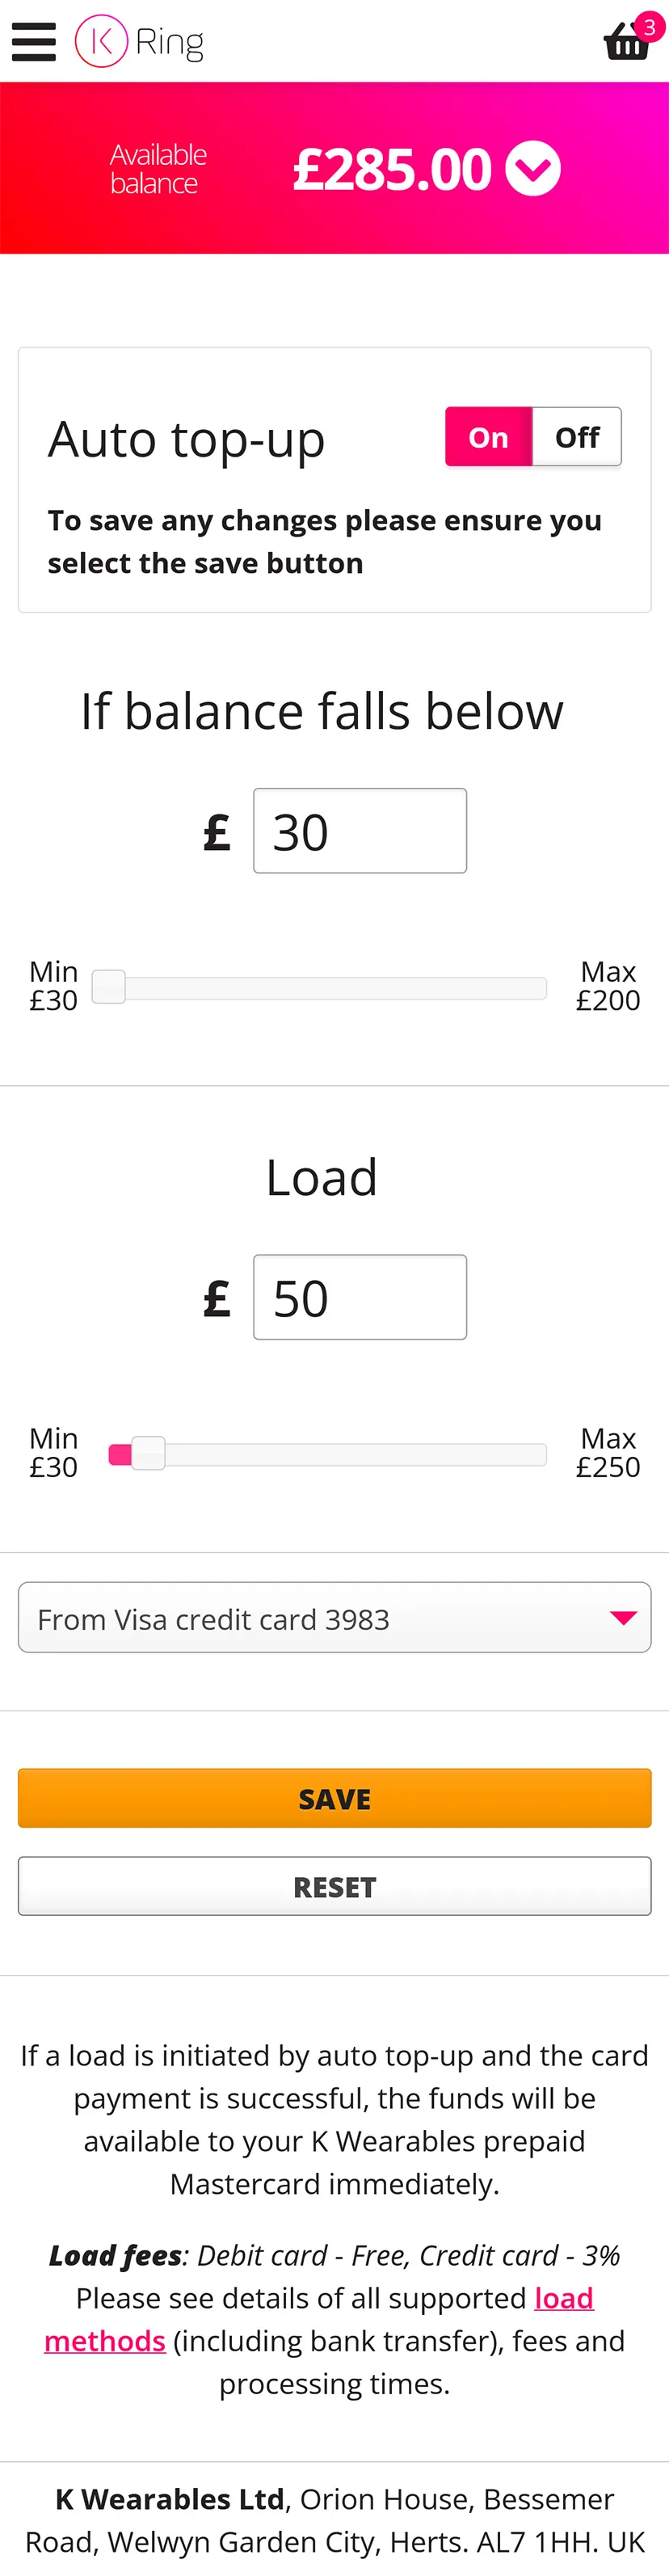669x2576 pixels.
Task: Open the load methods link
Action: 563,2298
